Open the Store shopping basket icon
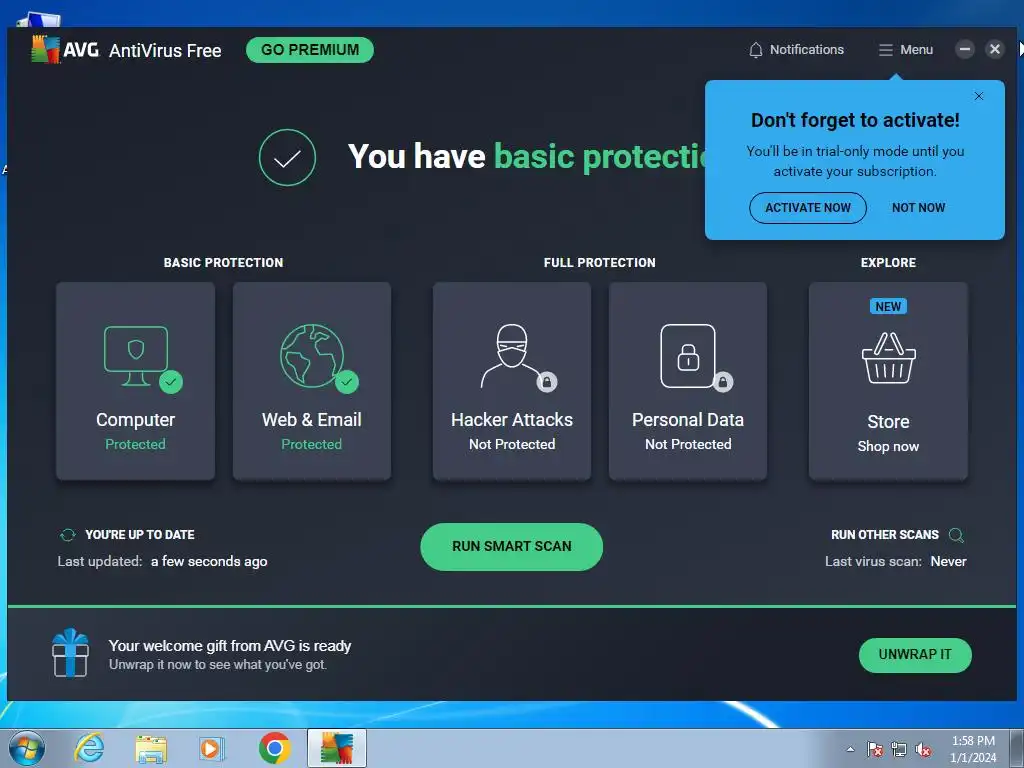This screenshot has width=1024, height=768. (x=888, y=358)
